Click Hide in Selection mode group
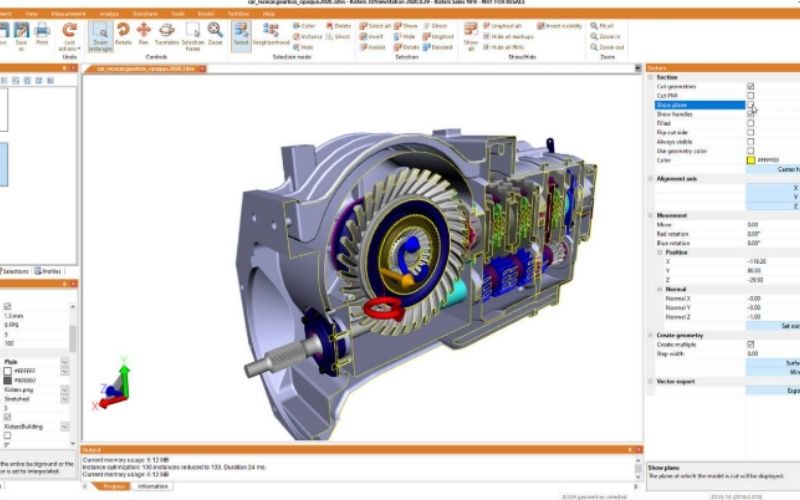The image size is (800, 500). (303, 47)
